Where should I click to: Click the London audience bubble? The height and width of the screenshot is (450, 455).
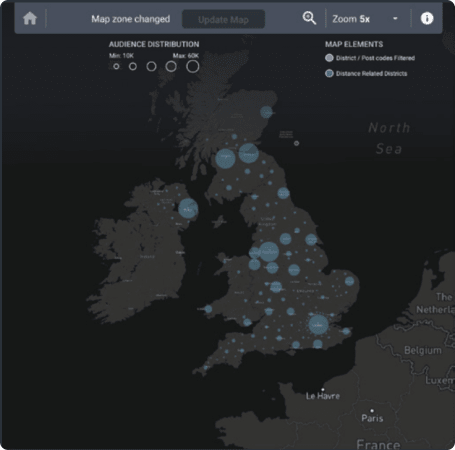(318, 324)
